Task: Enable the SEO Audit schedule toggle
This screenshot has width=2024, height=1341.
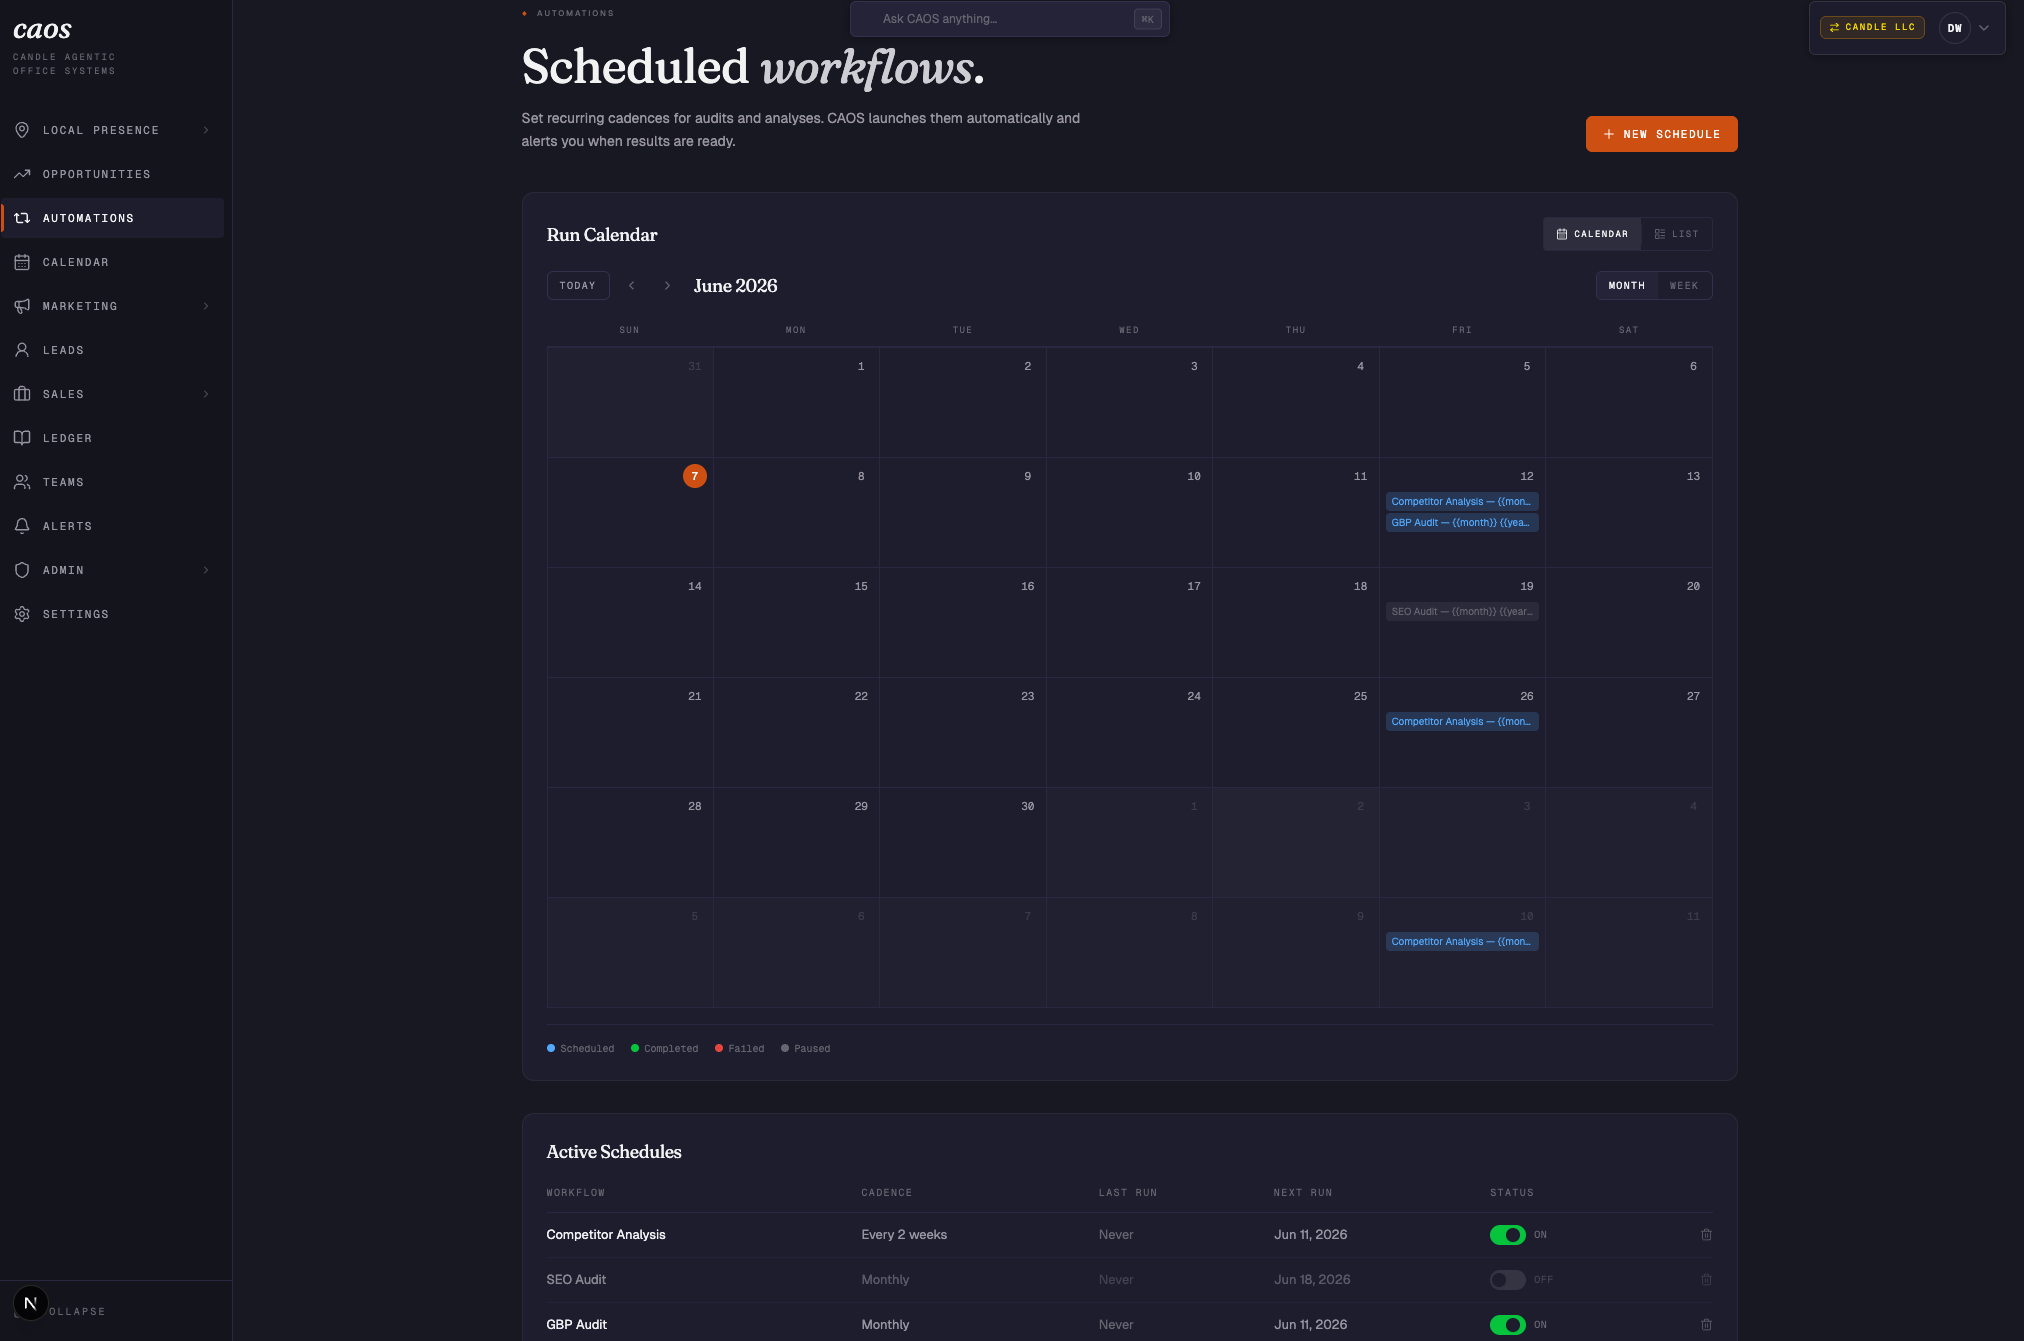Action: point(1507,1280)
